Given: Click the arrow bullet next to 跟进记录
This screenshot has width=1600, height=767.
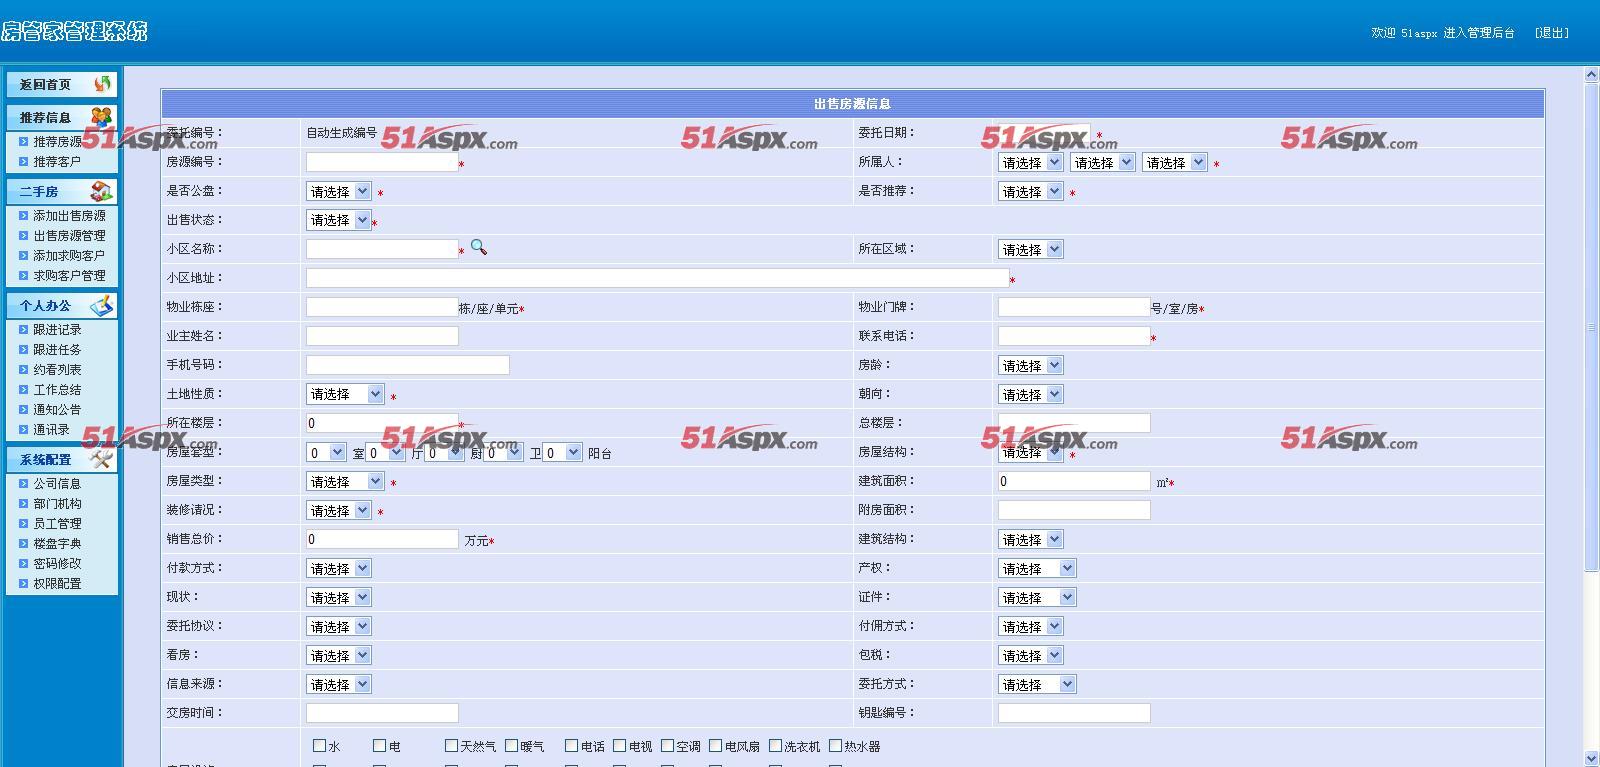Looking at the screenshot, I should pos(24,329).
